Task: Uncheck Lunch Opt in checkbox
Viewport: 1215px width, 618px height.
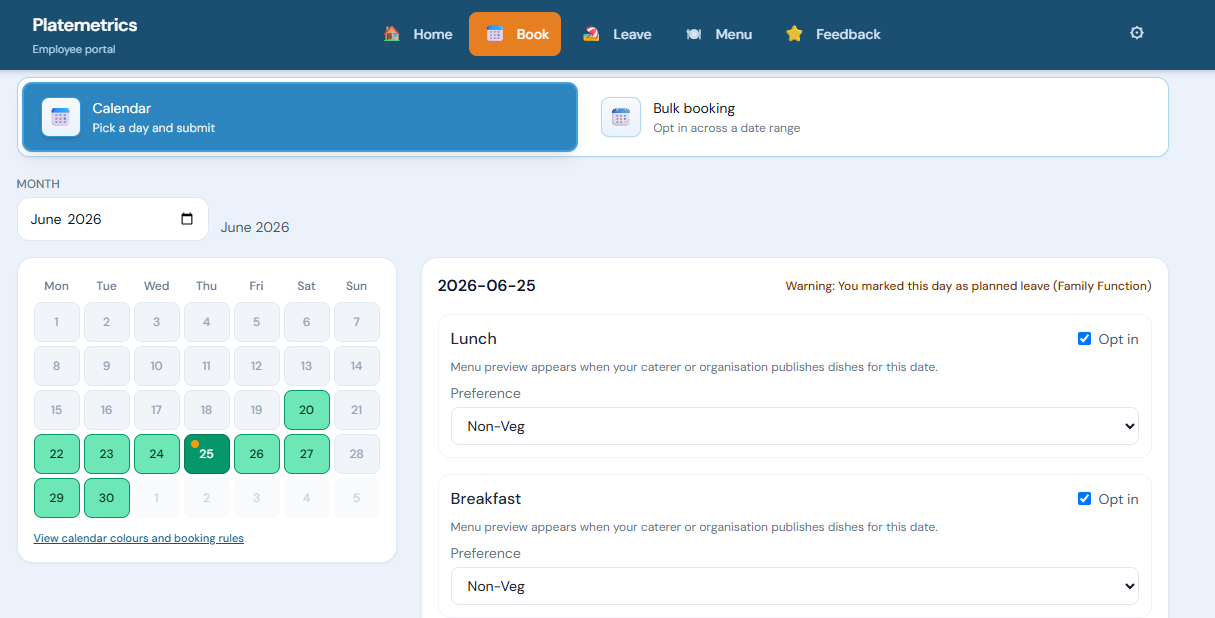Action: 1084,339
